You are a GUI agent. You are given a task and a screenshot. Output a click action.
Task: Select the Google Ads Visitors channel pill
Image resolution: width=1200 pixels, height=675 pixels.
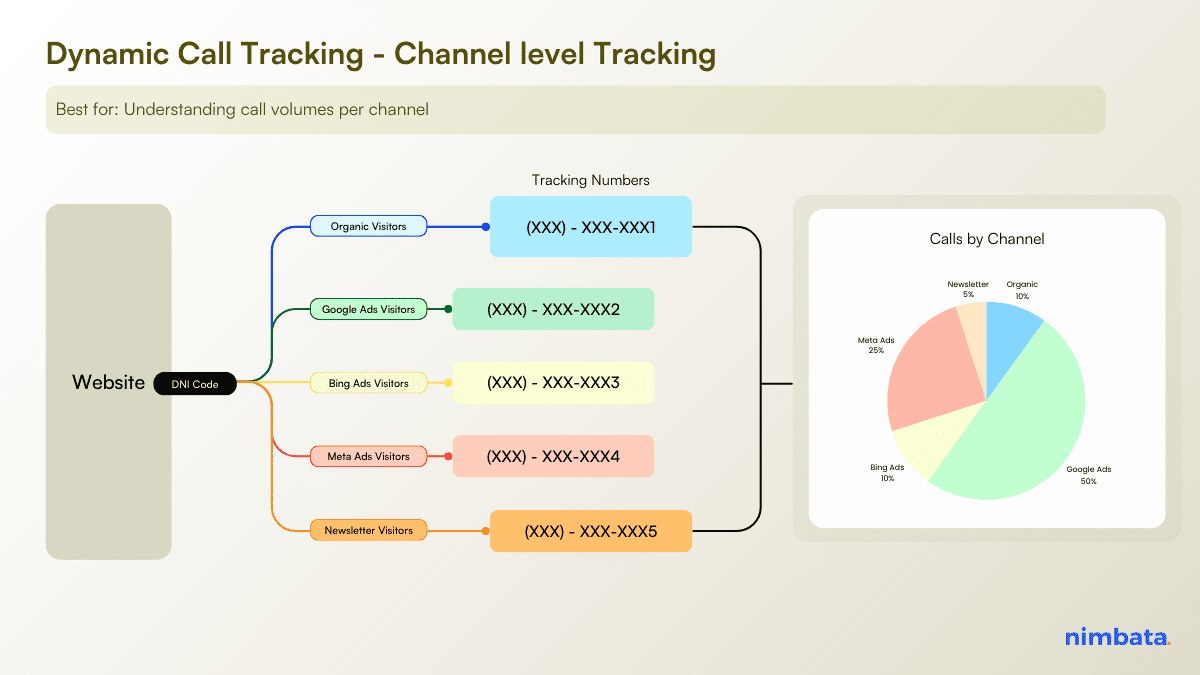tap(368, 309)
